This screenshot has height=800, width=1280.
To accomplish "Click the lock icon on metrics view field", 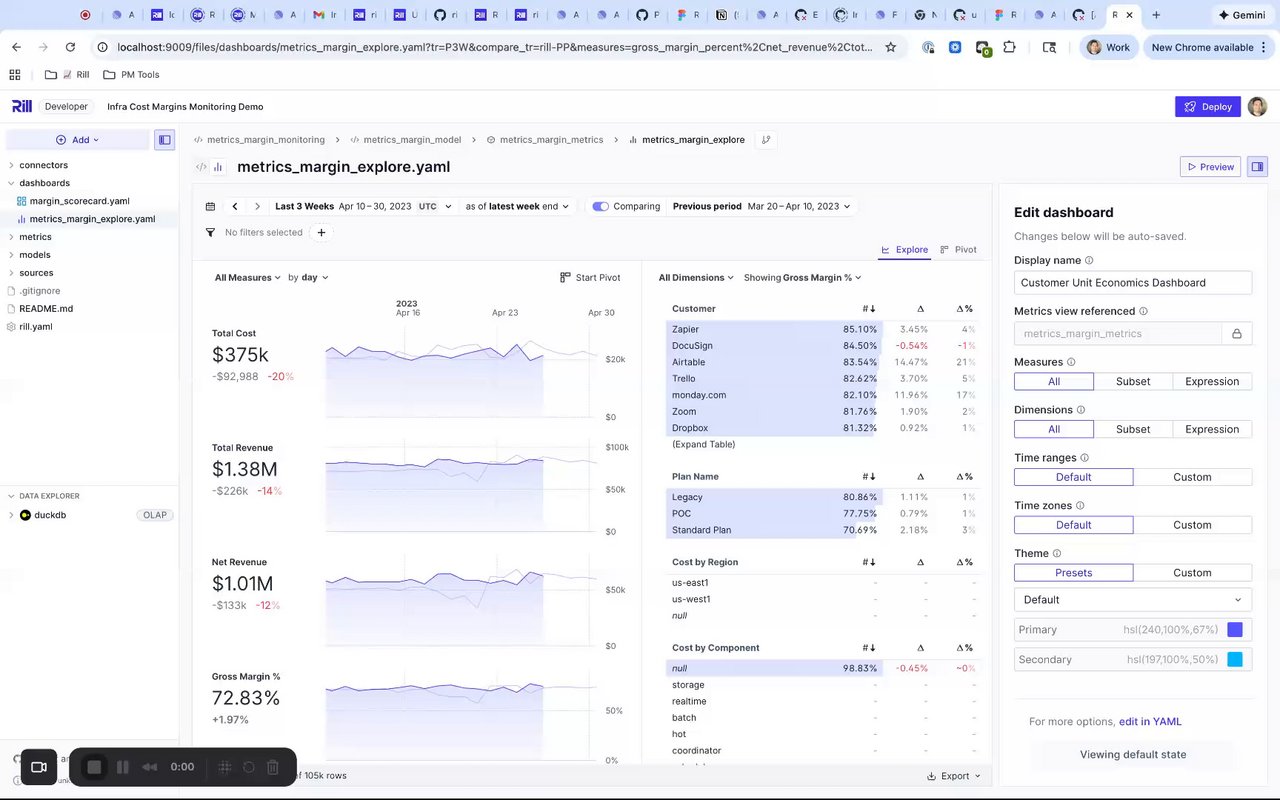I will click(x=1236, y=334).
